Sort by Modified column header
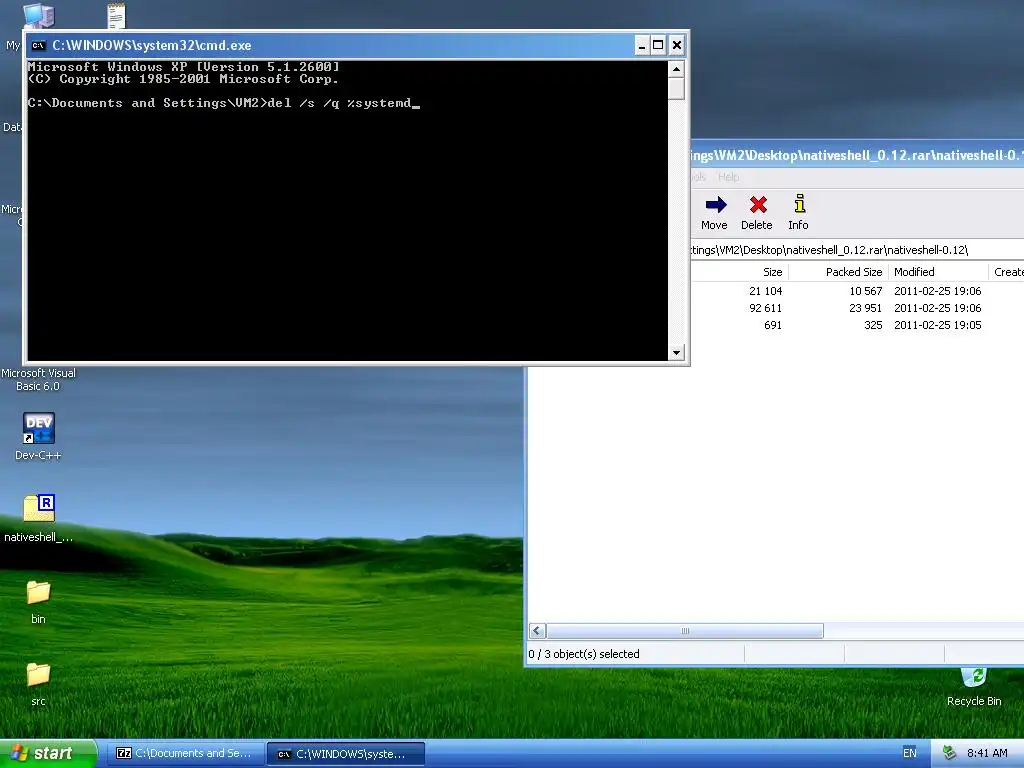This screenshot has width=1024, height=768. (938, 272)
